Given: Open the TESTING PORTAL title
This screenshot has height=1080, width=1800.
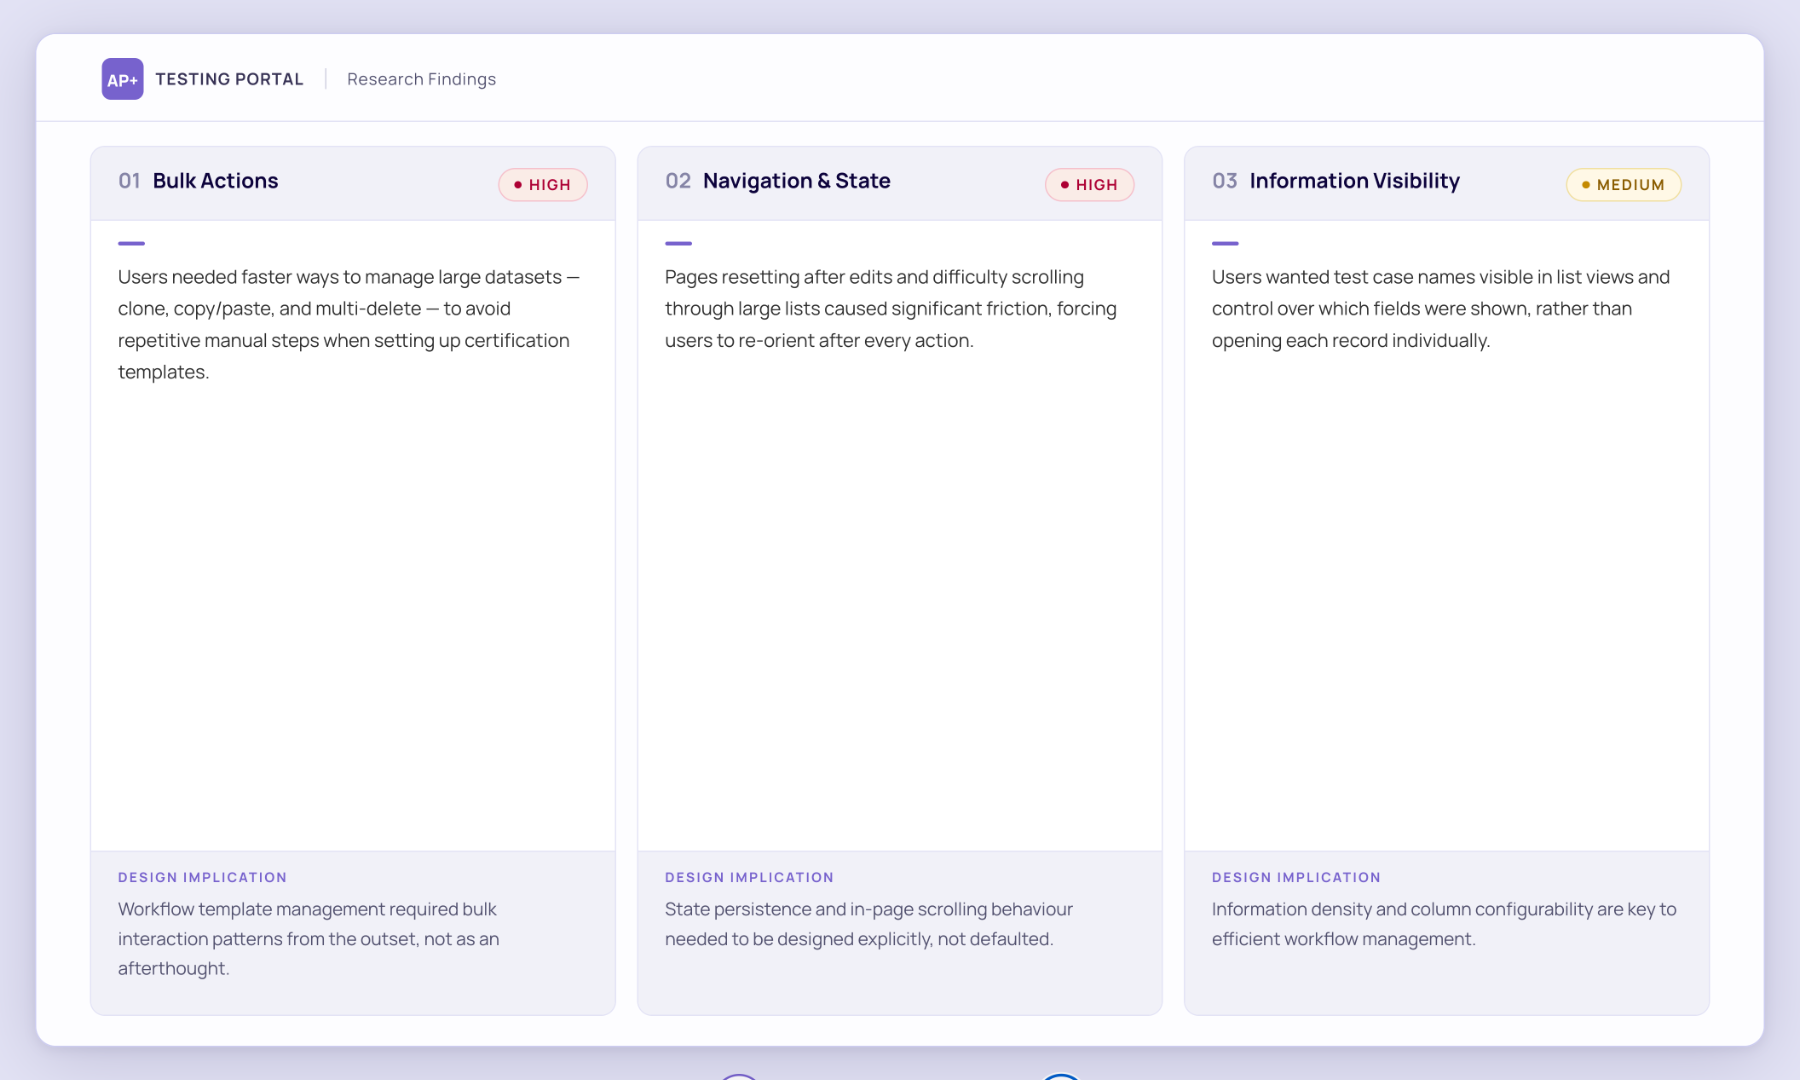Looking at the screenshot, I should (x=229, y=79).
